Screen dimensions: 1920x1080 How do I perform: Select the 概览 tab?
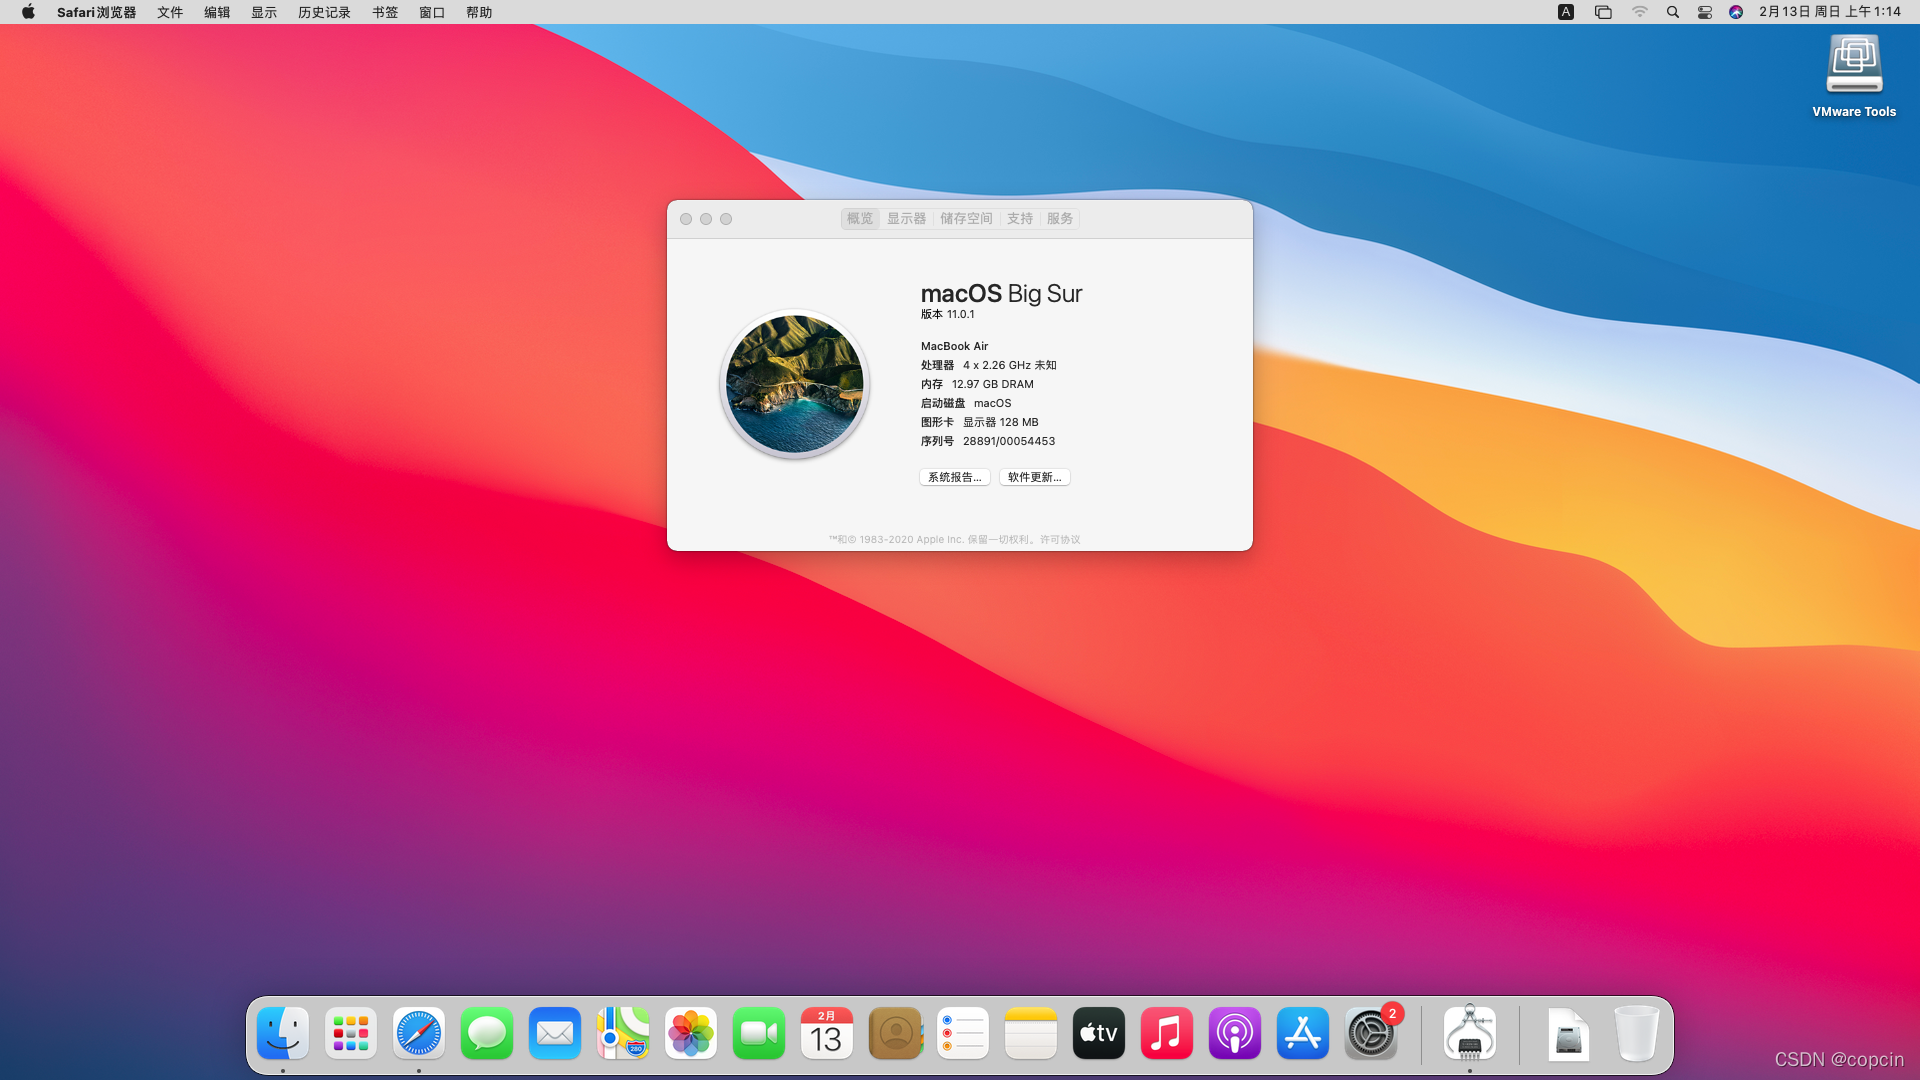click(x=860, y=218)
